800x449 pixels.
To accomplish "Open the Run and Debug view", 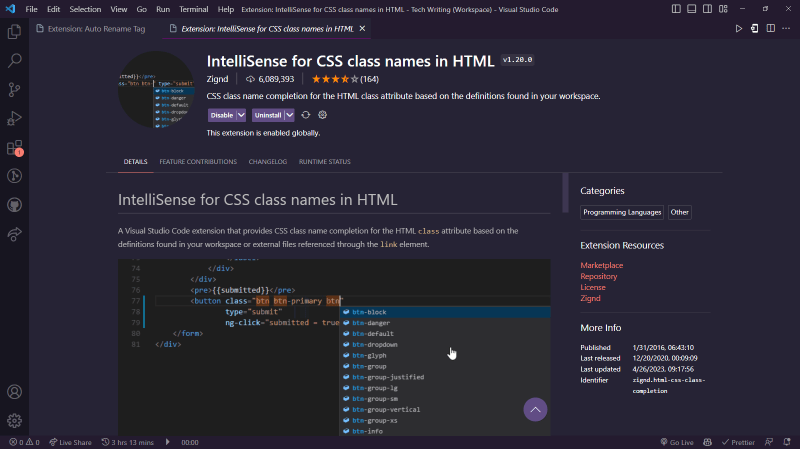I will click(14, 118).
